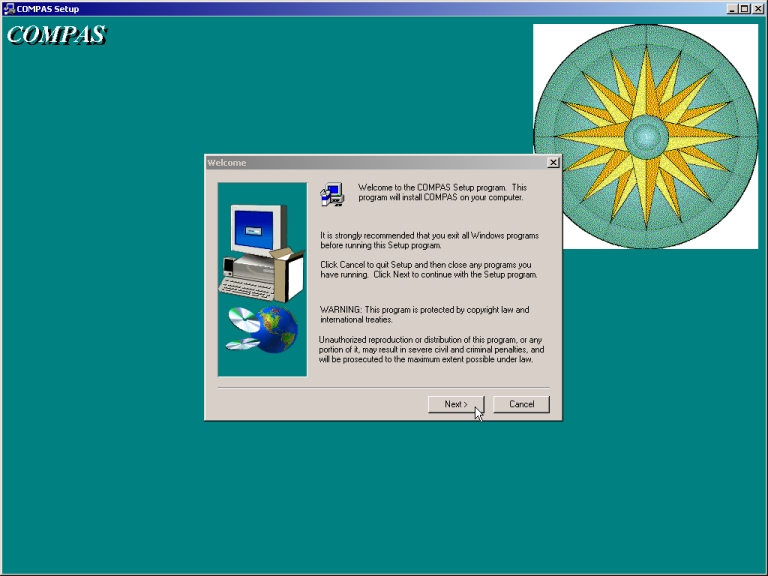The width and height of the screenshot is (768, 576).
Task: Click the "WARNING: This program is protected" text
Action: tap(424, 314)
